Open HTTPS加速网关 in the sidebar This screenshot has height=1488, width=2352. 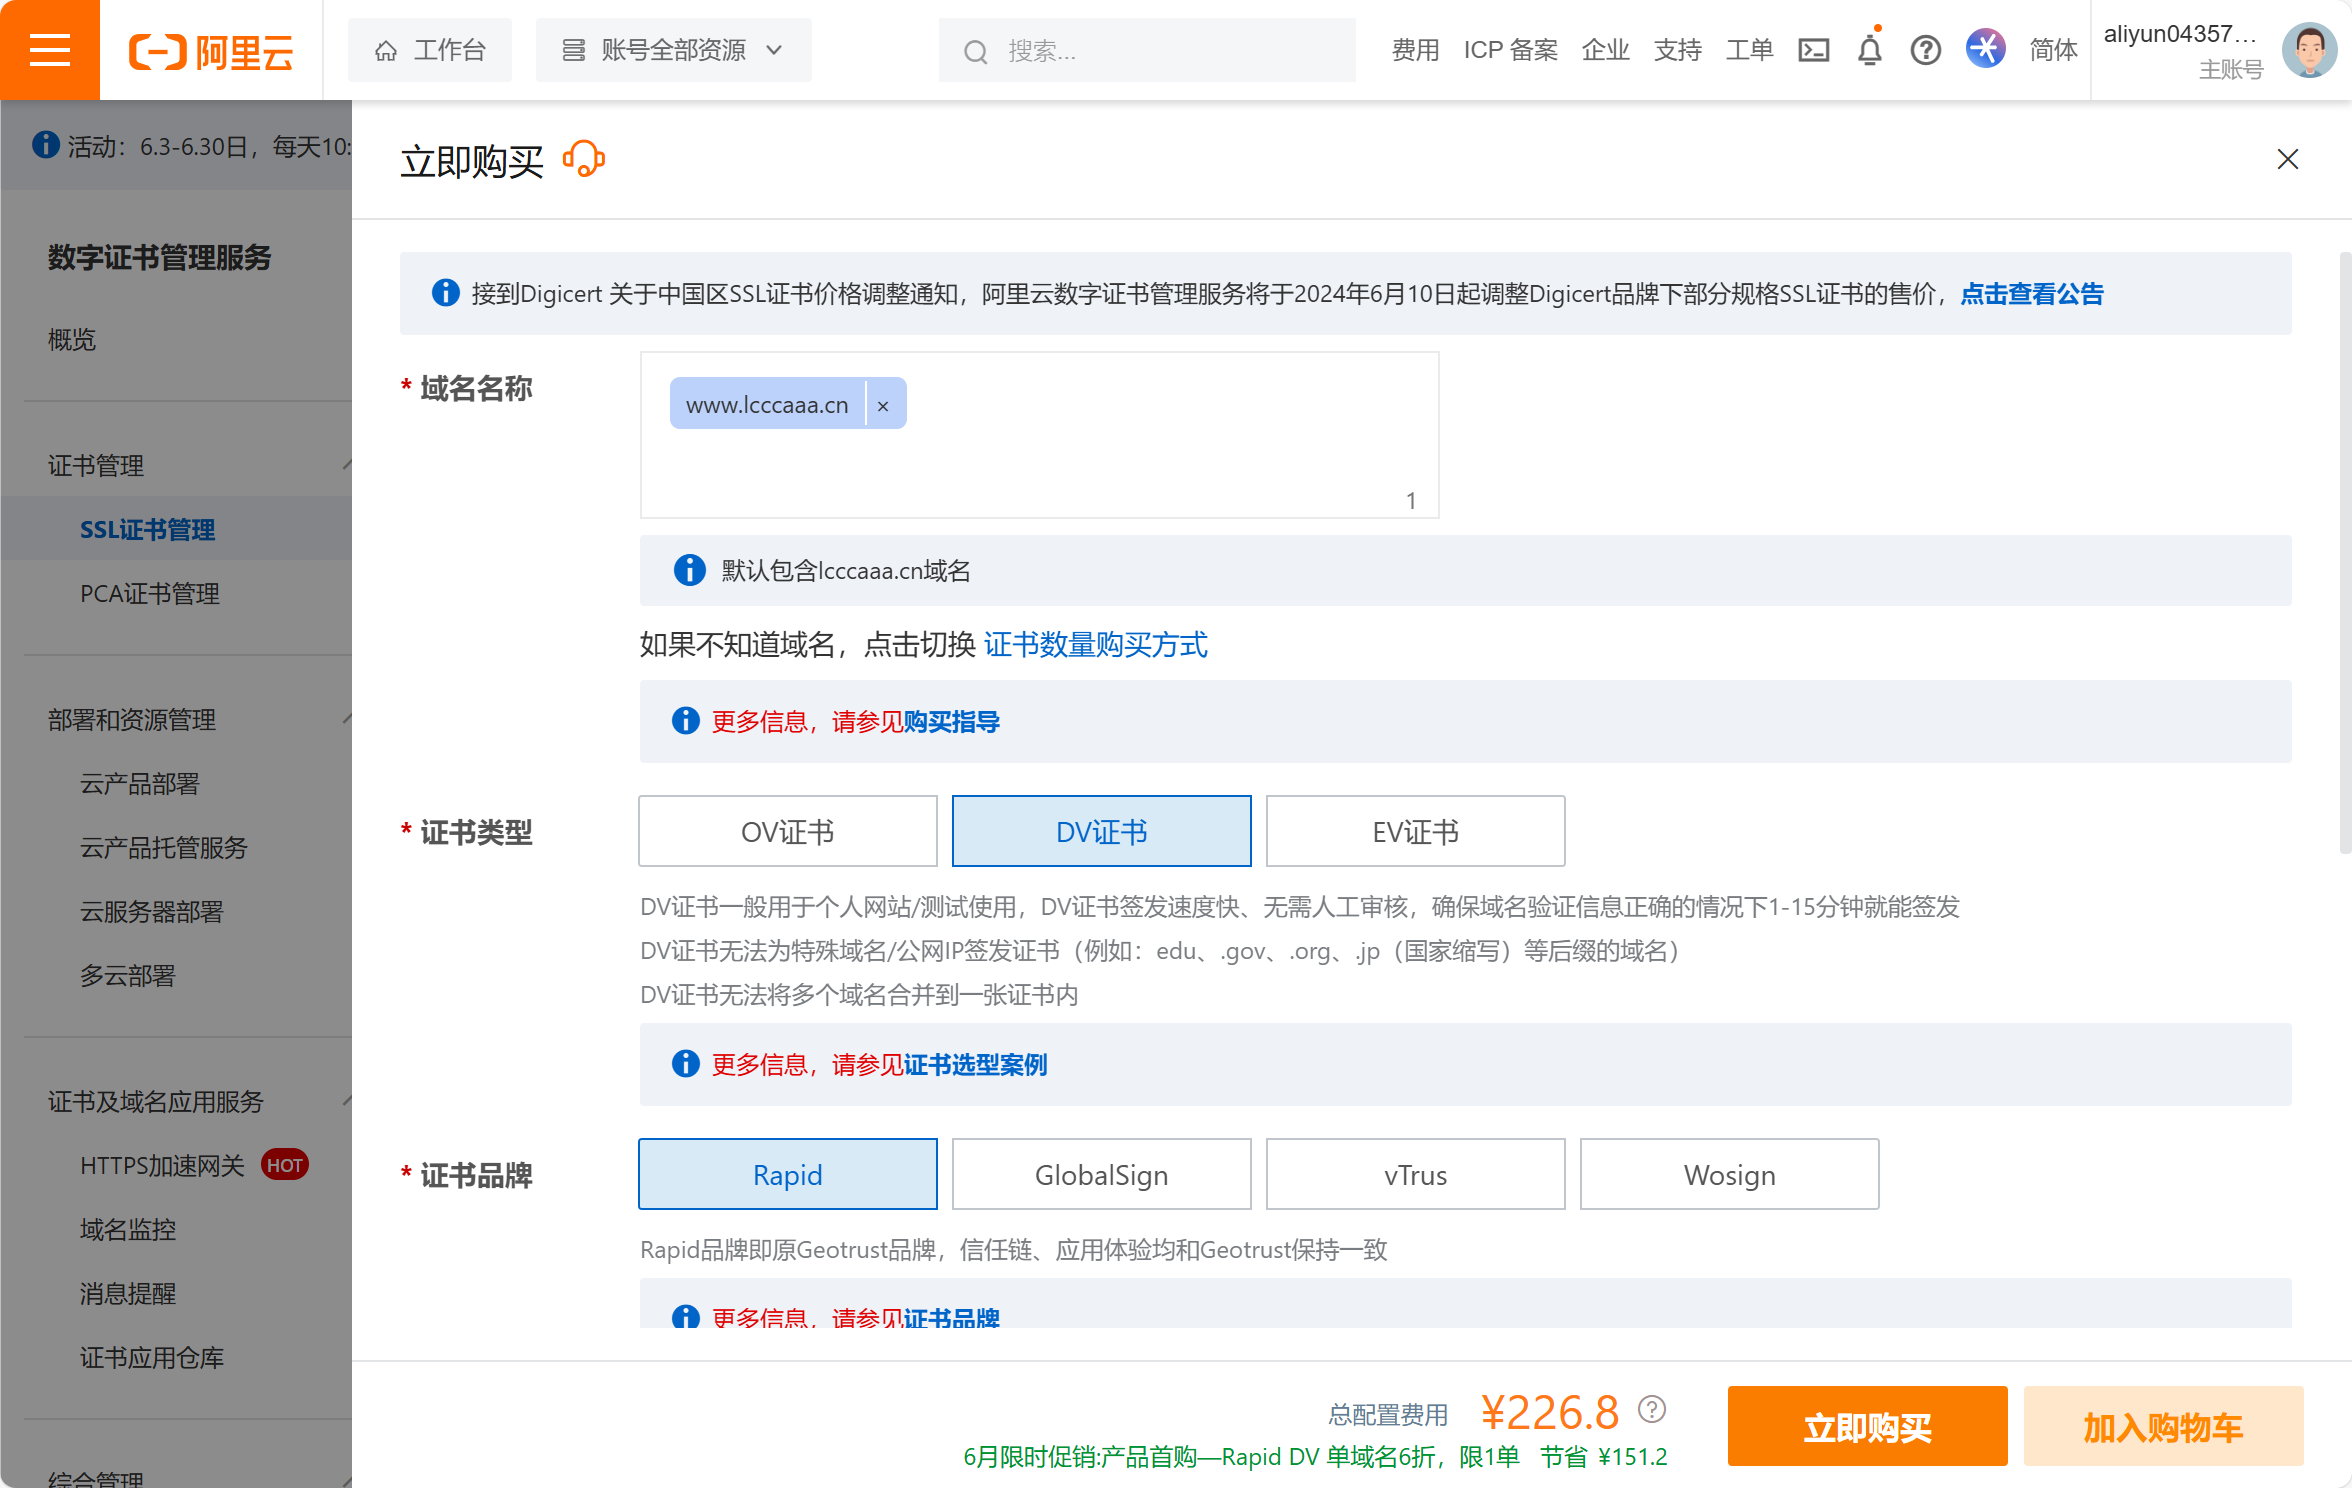coord(162,1165)
